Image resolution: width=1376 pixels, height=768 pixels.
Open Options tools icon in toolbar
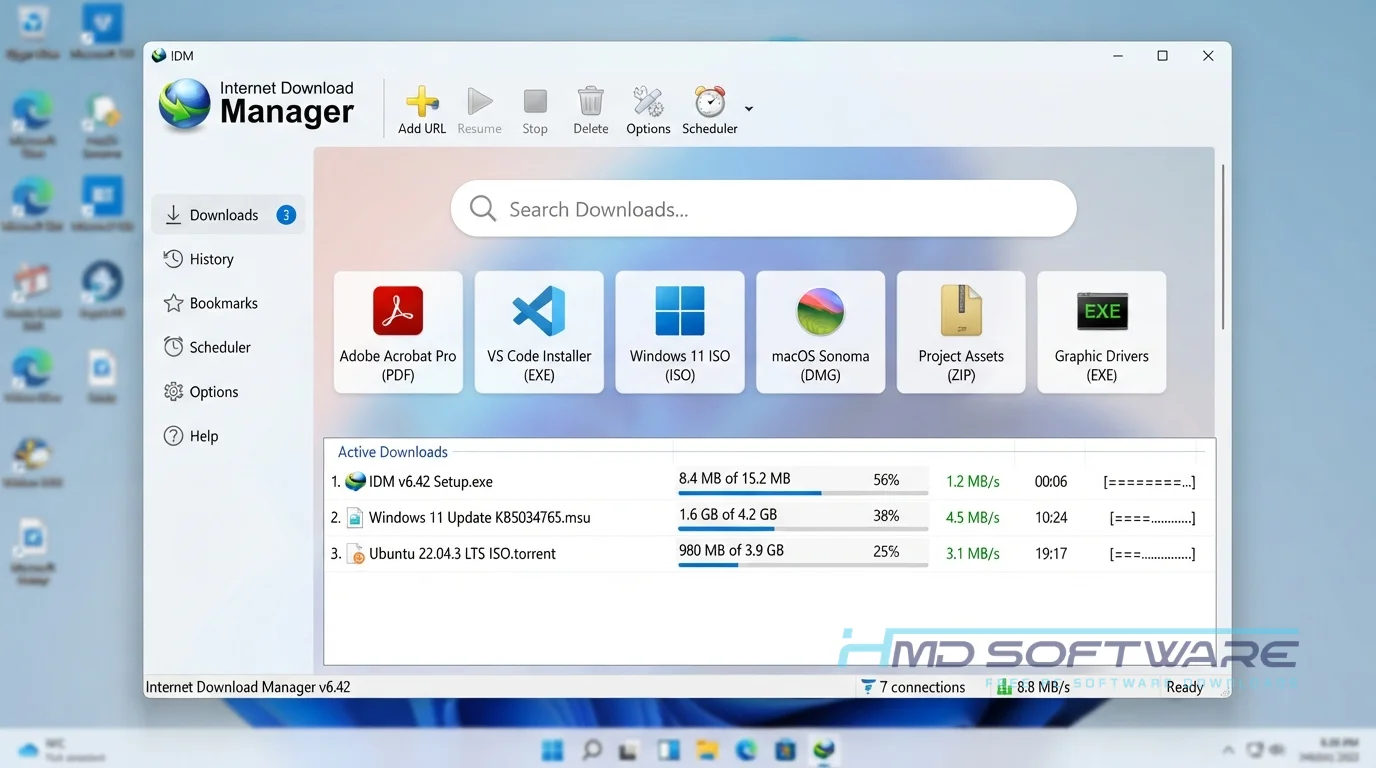click(648, 101)
